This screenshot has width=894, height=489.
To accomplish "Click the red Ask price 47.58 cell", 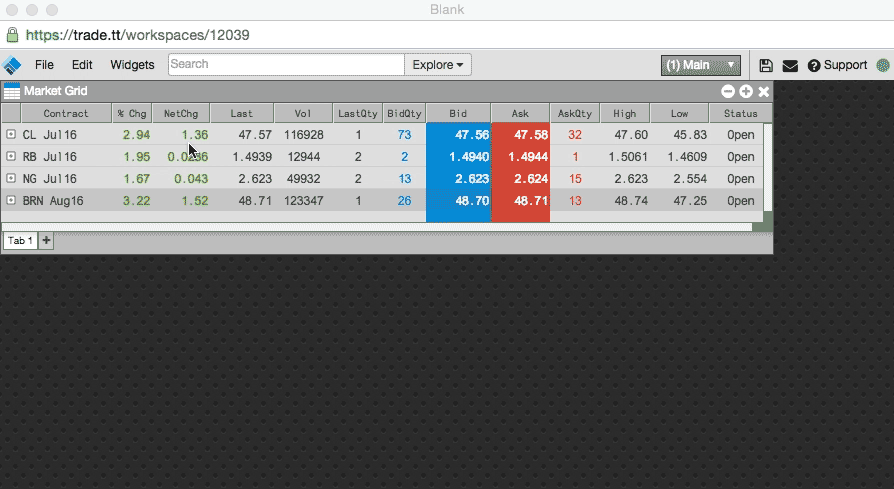I will [x=520, y=134].
